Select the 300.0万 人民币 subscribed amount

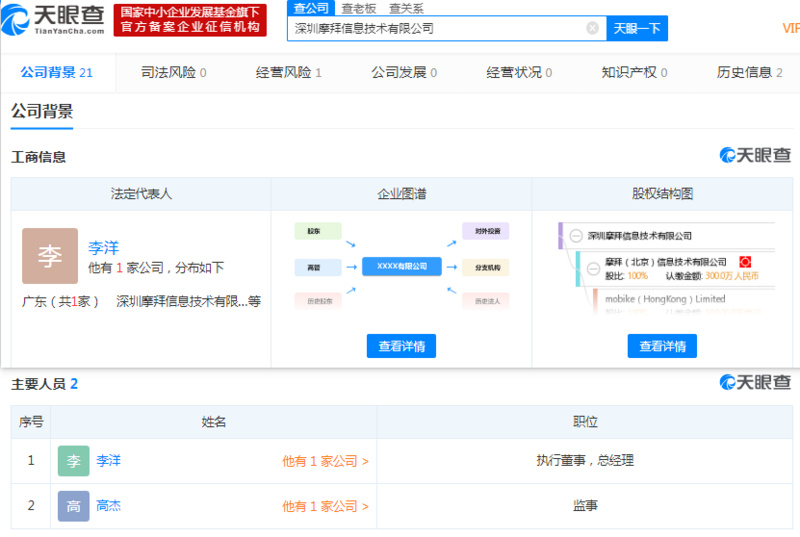732,276
